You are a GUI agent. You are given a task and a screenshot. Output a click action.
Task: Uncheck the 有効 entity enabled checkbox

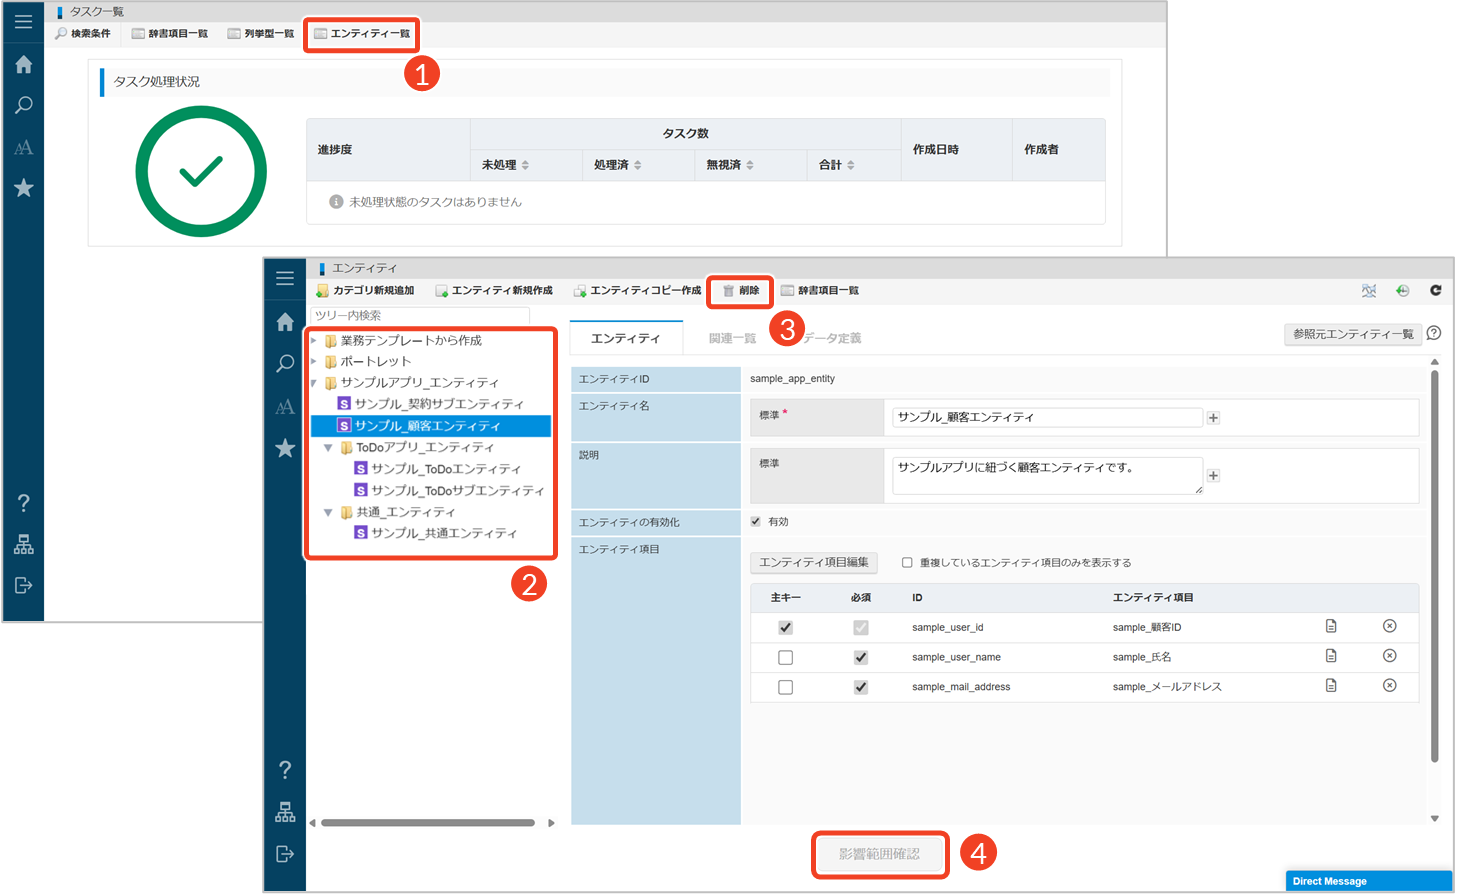(756, 522)
